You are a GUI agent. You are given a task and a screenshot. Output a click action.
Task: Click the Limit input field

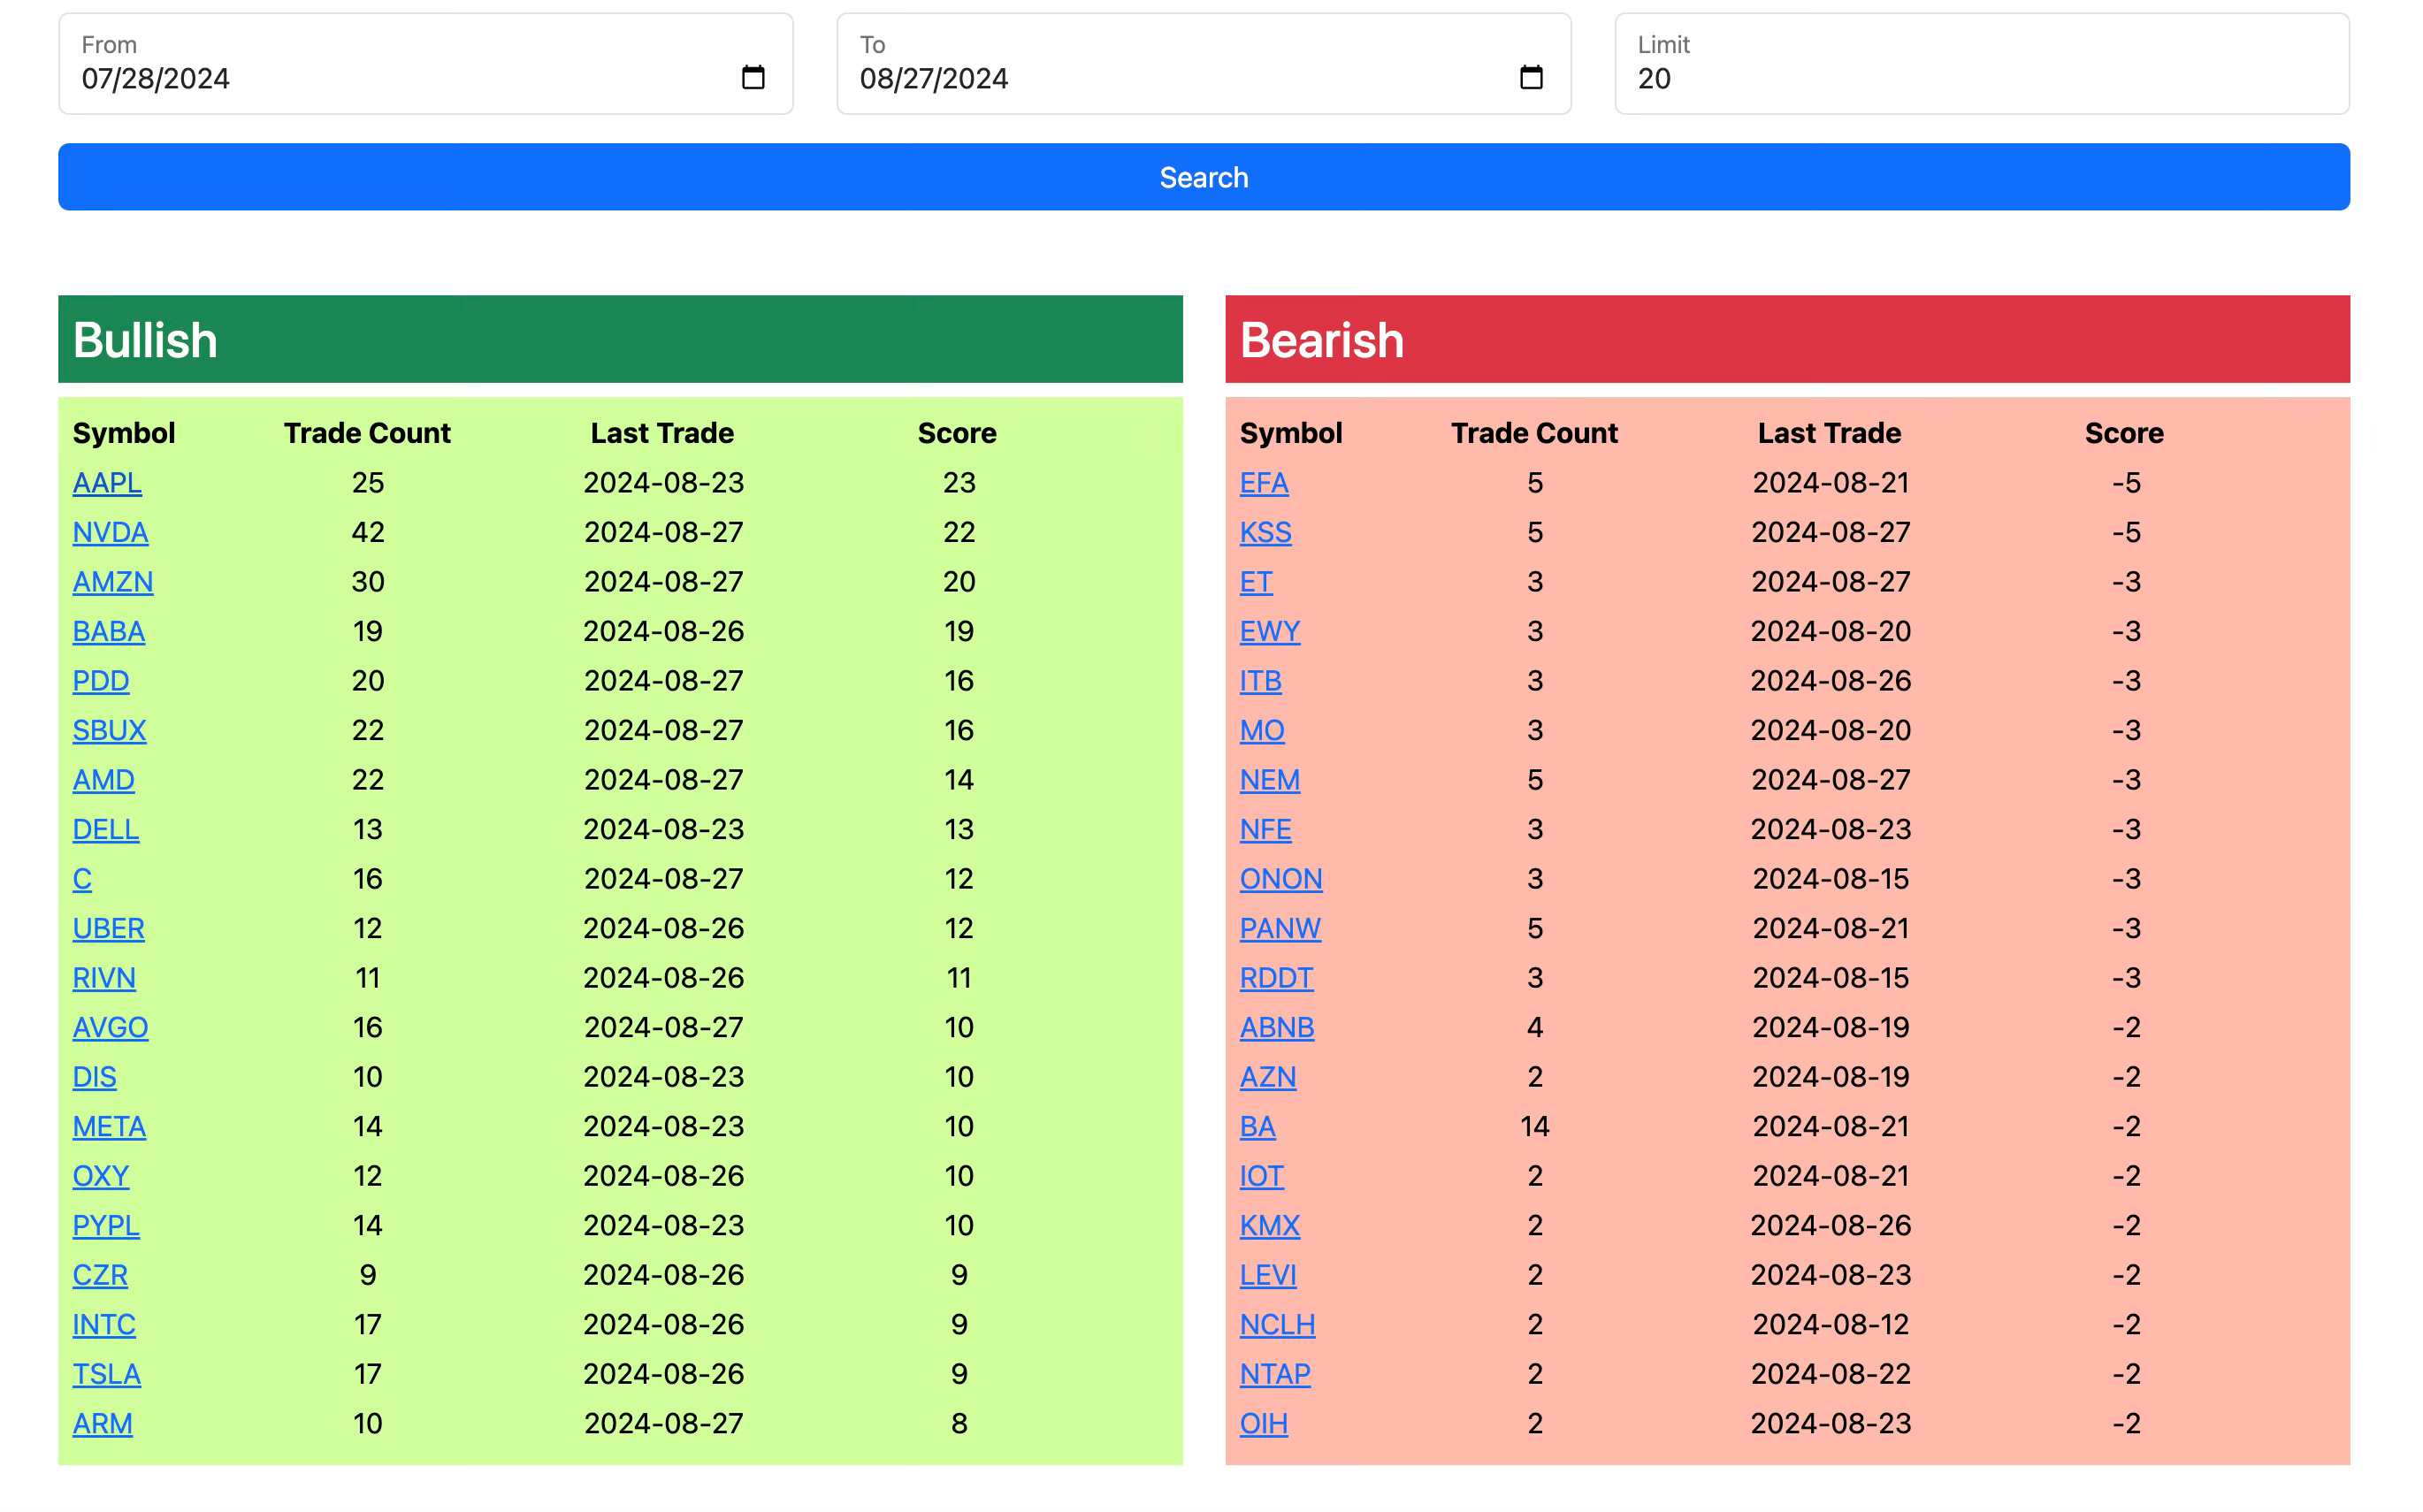pyautogui.click(x=1982, y=64)
